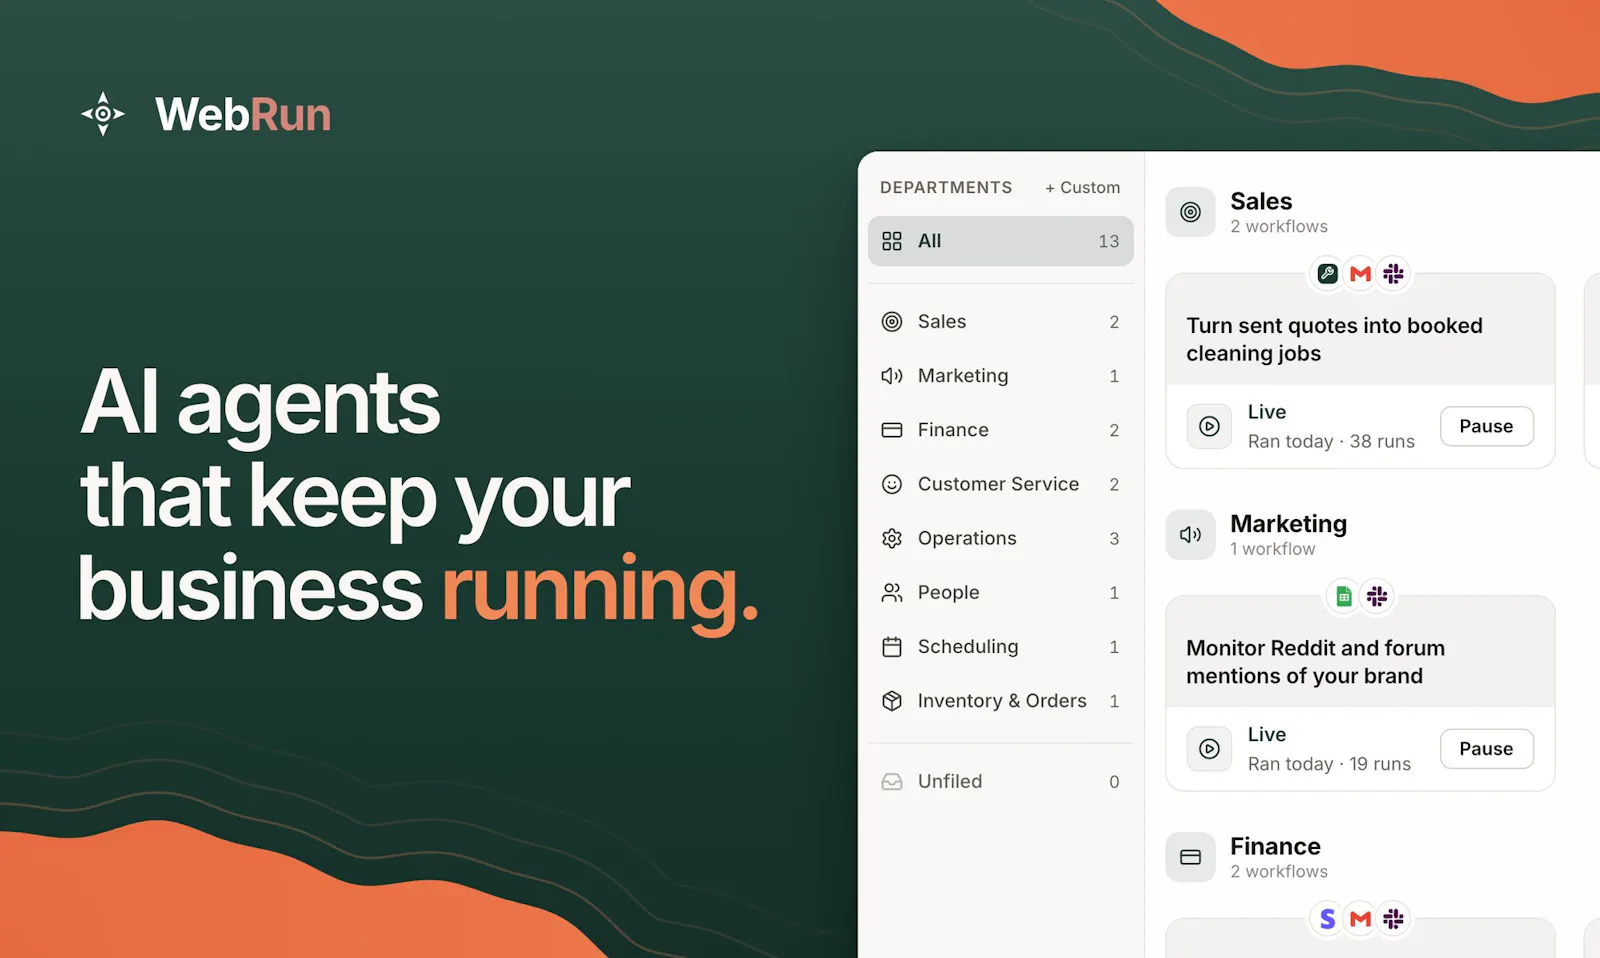Click the WebRun compass logo icon
The height and width of the screenshot is (958, 1600).
(103, 114)
